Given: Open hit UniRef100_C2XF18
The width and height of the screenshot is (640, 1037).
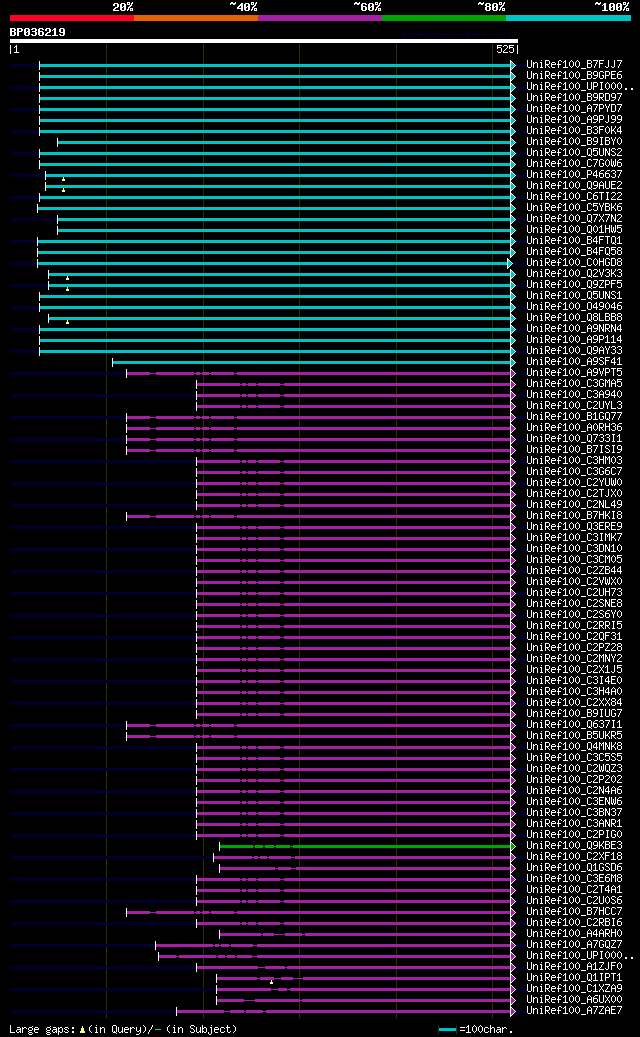Looking at the screenshot, I should [x=574, y=857].
